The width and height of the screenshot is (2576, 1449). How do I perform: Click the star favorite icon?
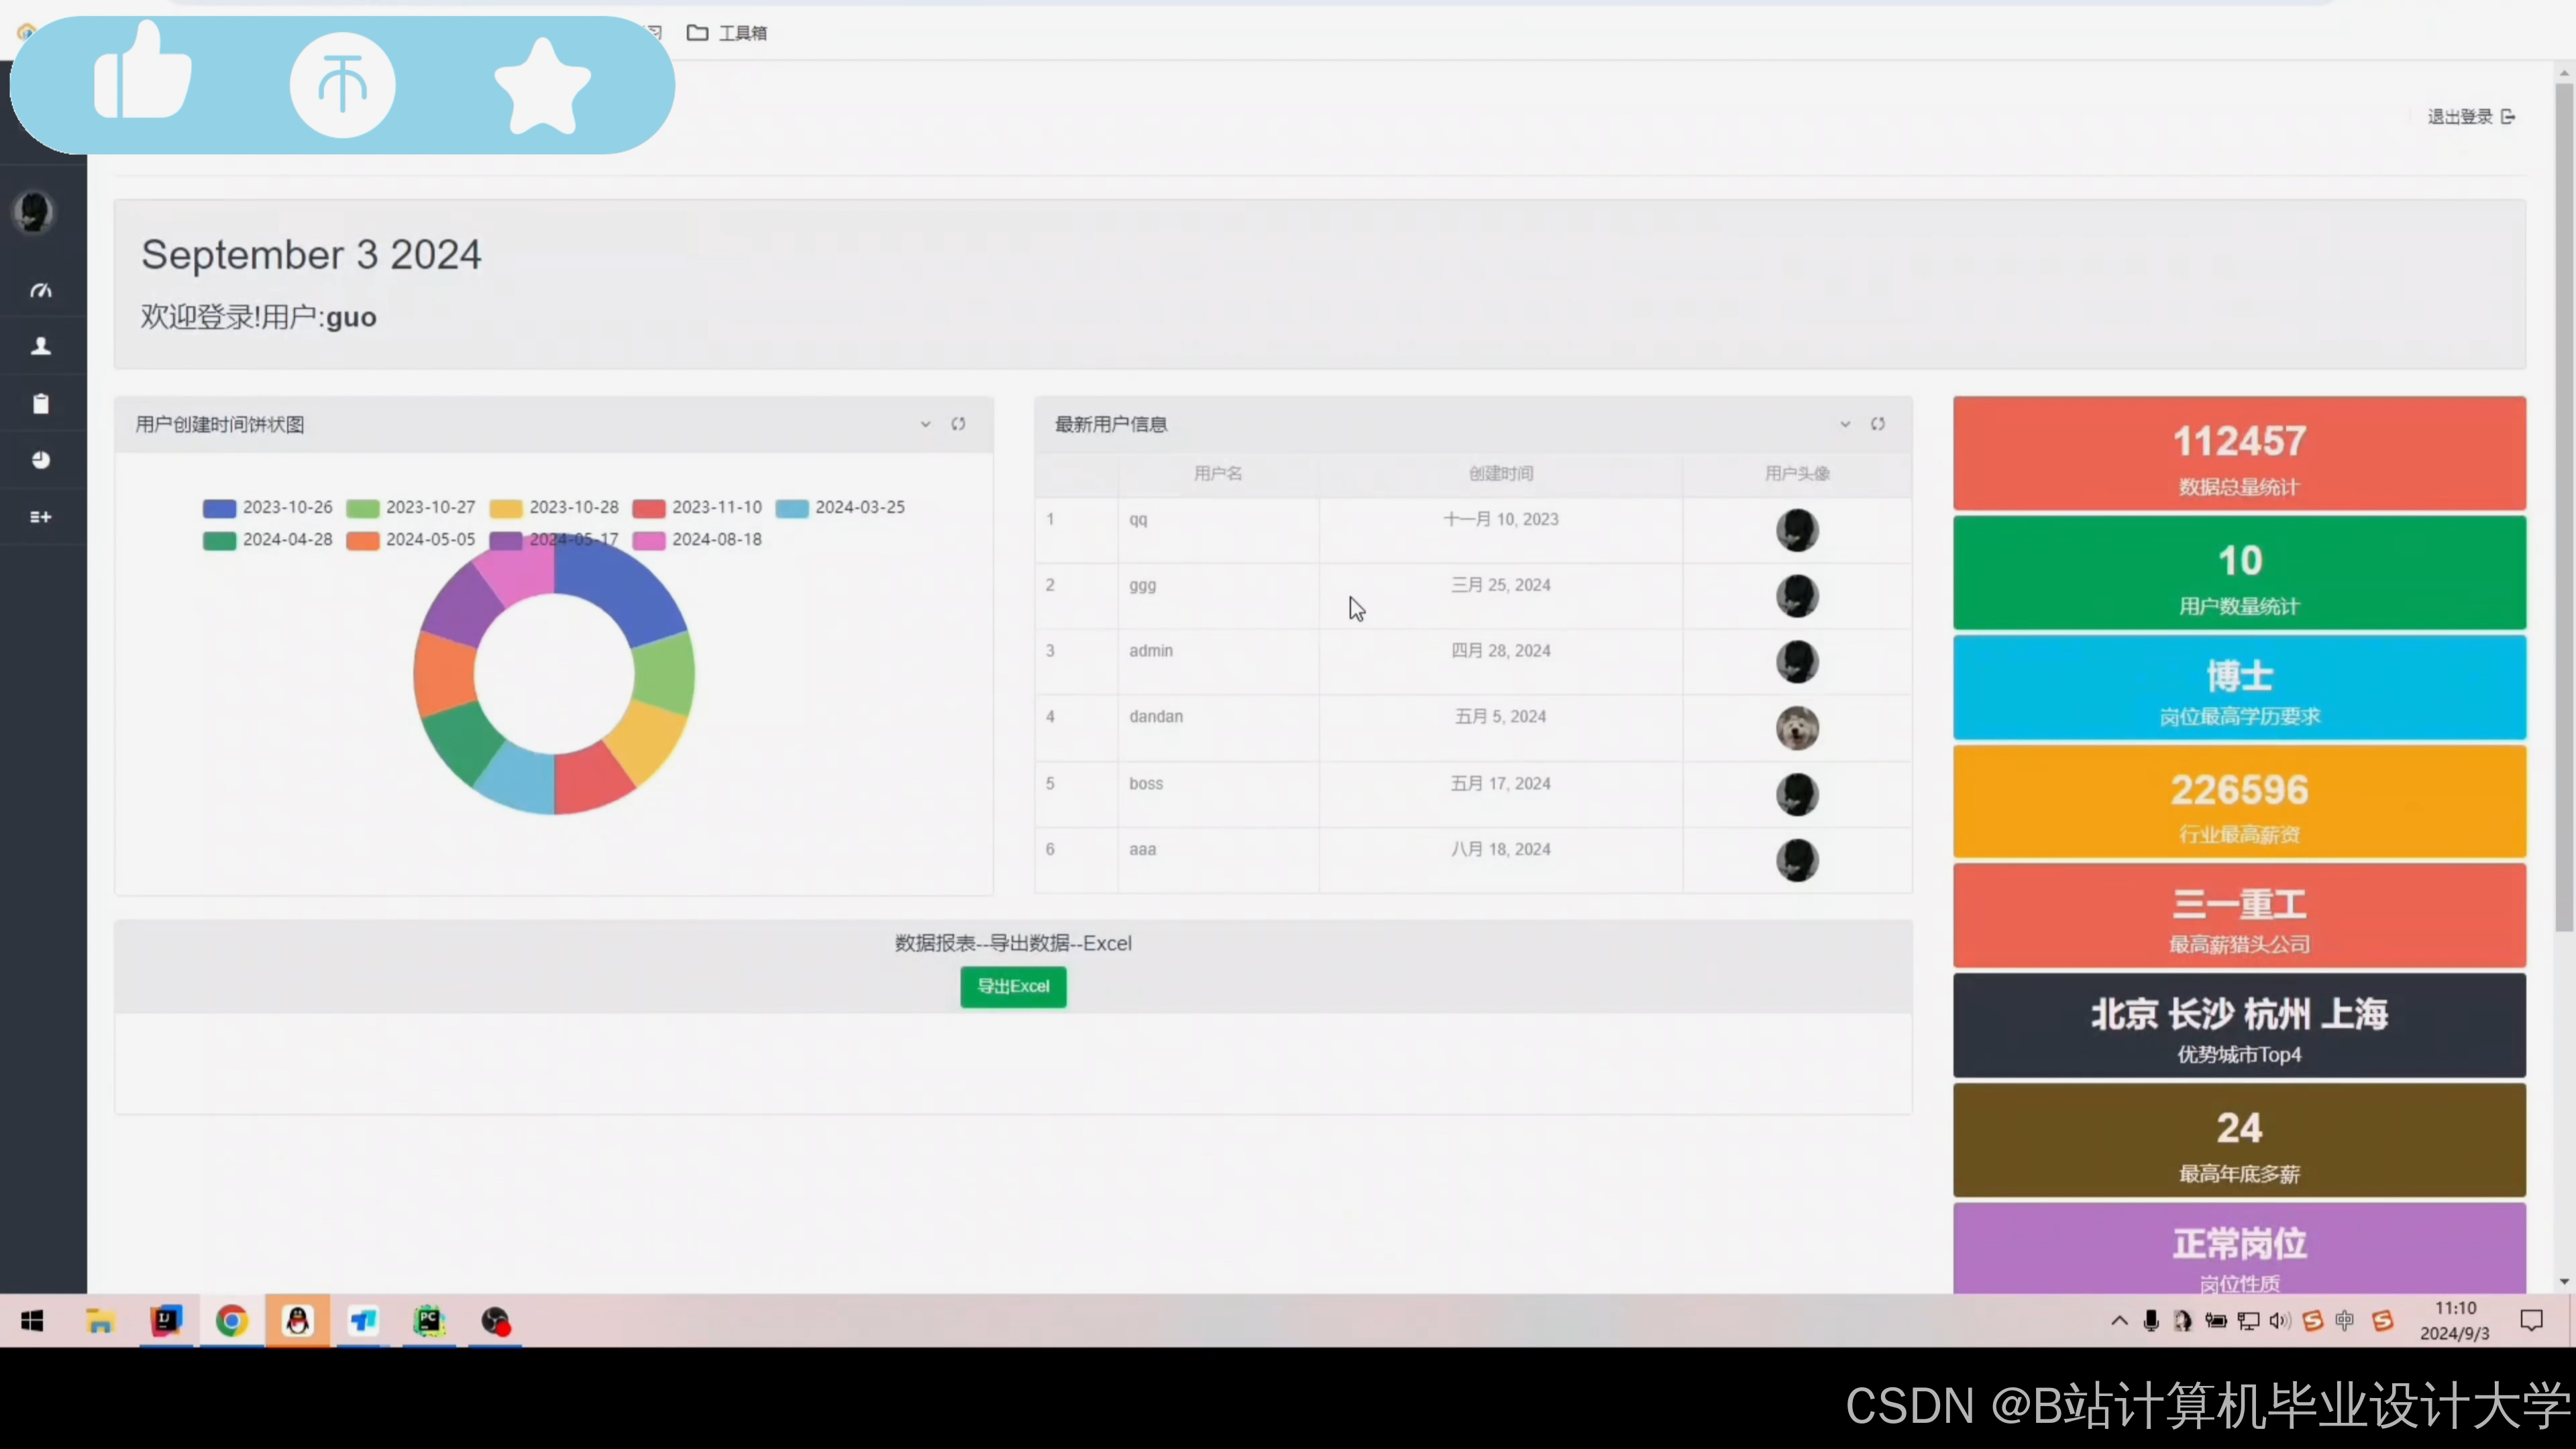click(x=543, y=87)
